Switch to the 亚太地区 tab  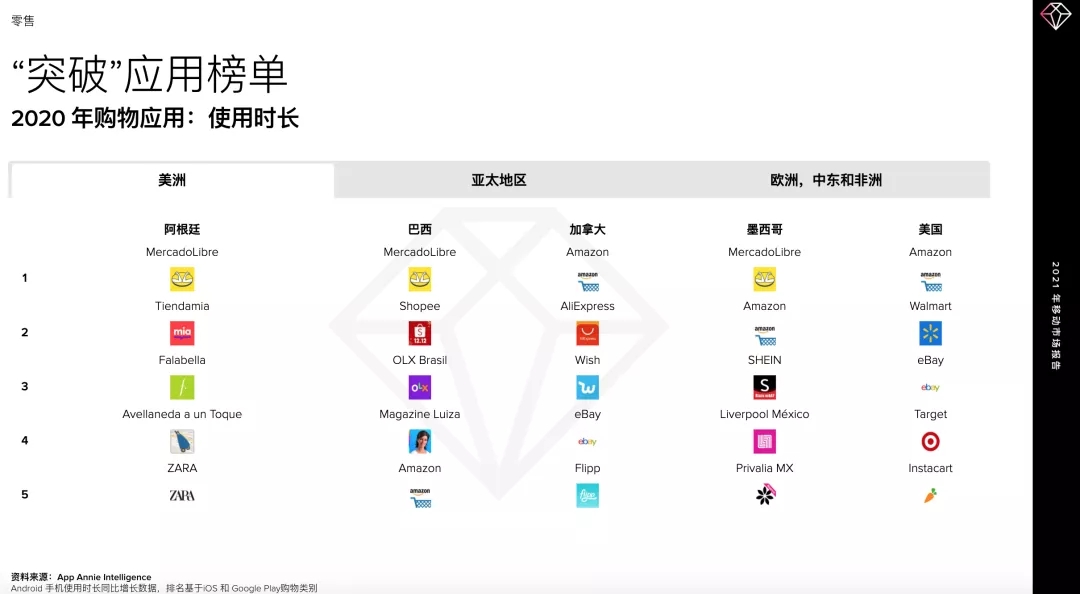(499, 181)
